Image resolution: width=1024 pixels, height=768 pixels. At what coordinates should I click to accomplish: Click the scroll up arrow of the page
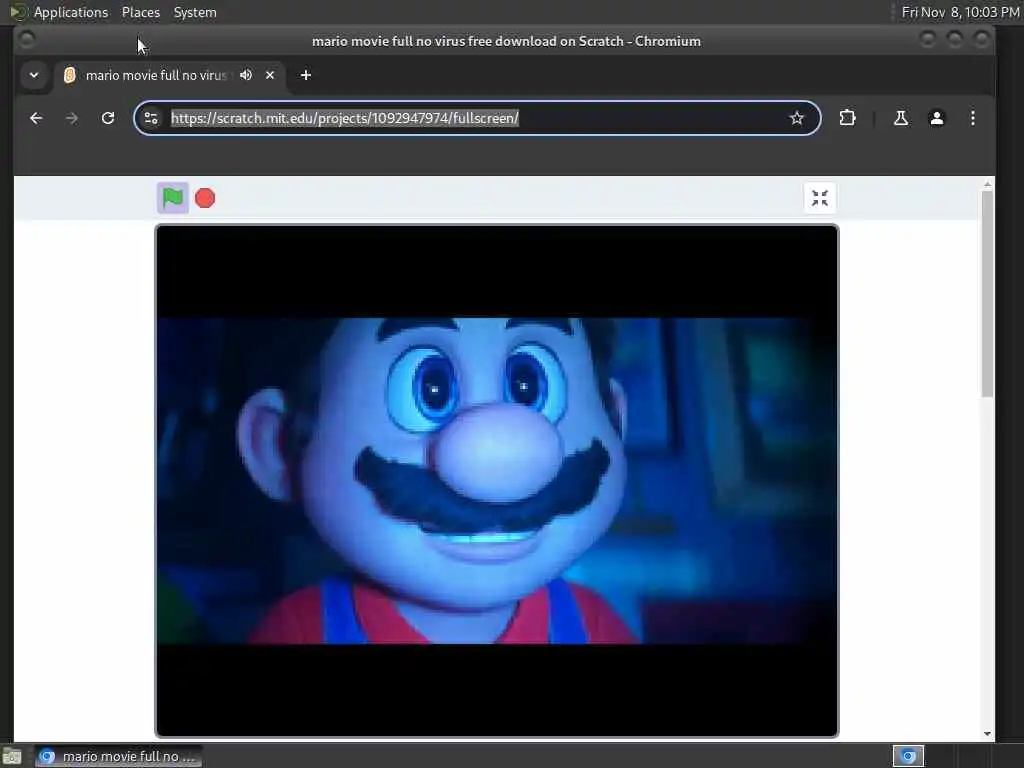coord(987,185)
